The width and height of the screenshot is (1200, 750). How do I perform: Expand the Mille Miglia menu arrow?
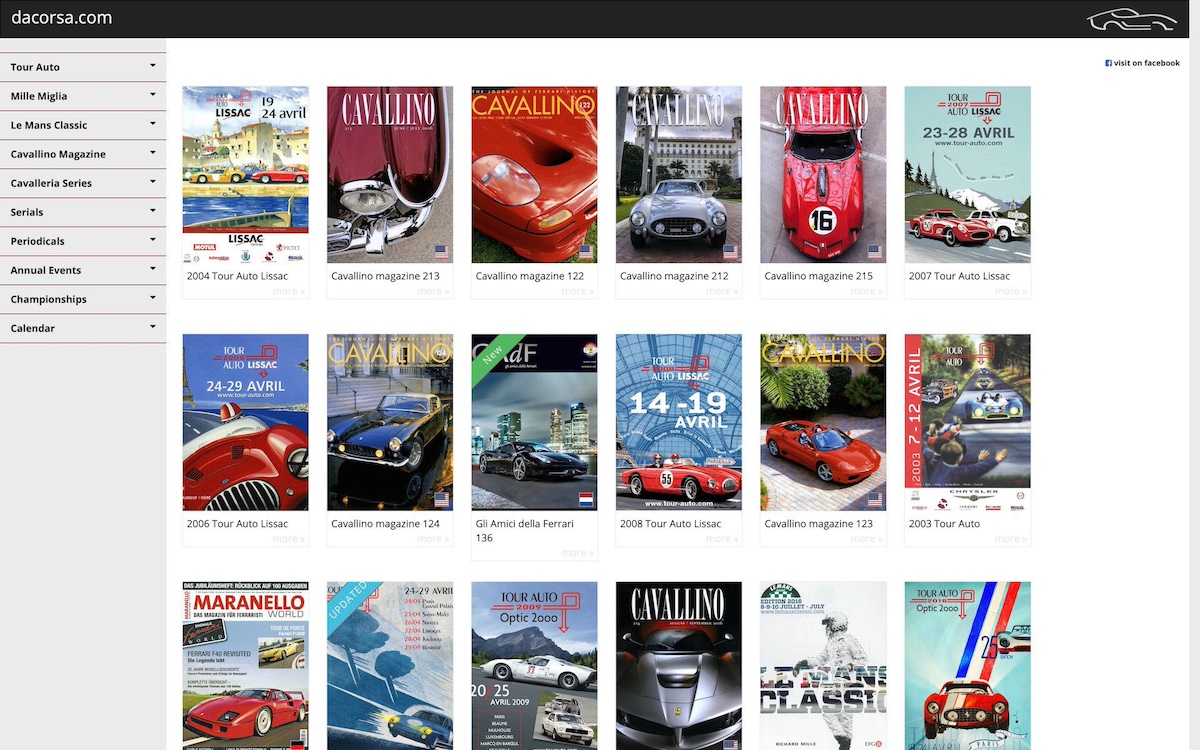(153, 95)
